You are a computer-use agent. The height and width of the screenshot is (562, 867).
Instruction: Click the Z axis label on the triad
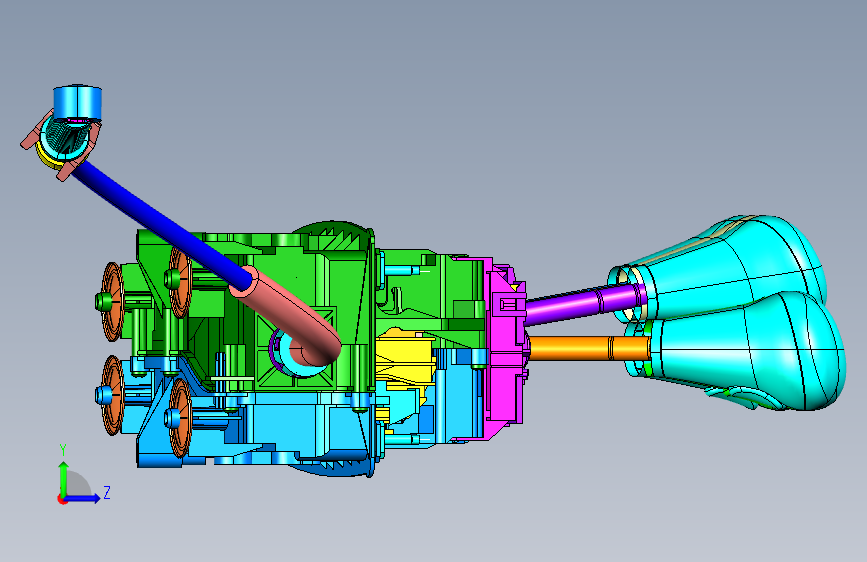107,492
